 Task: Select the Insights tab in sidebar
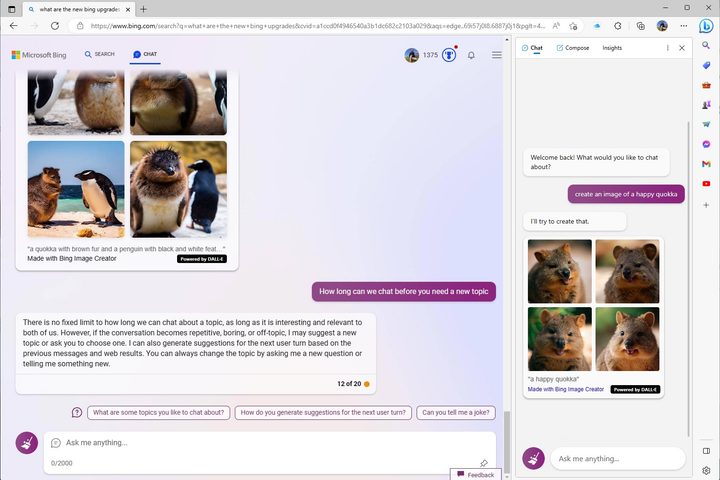[x=612, y=48]
